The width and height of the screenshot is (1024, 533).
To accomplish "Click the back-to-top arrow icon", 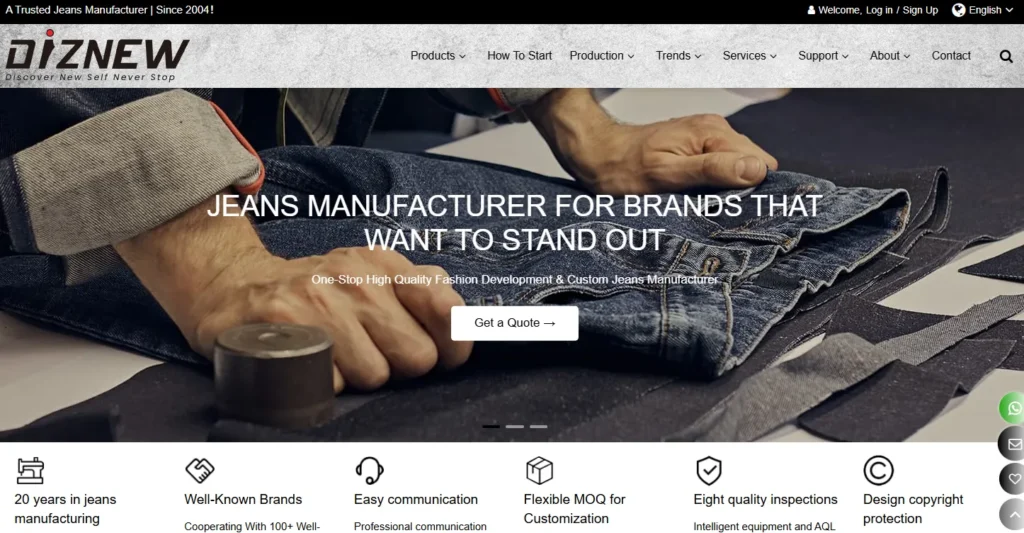I will (x=1012, y=515).
